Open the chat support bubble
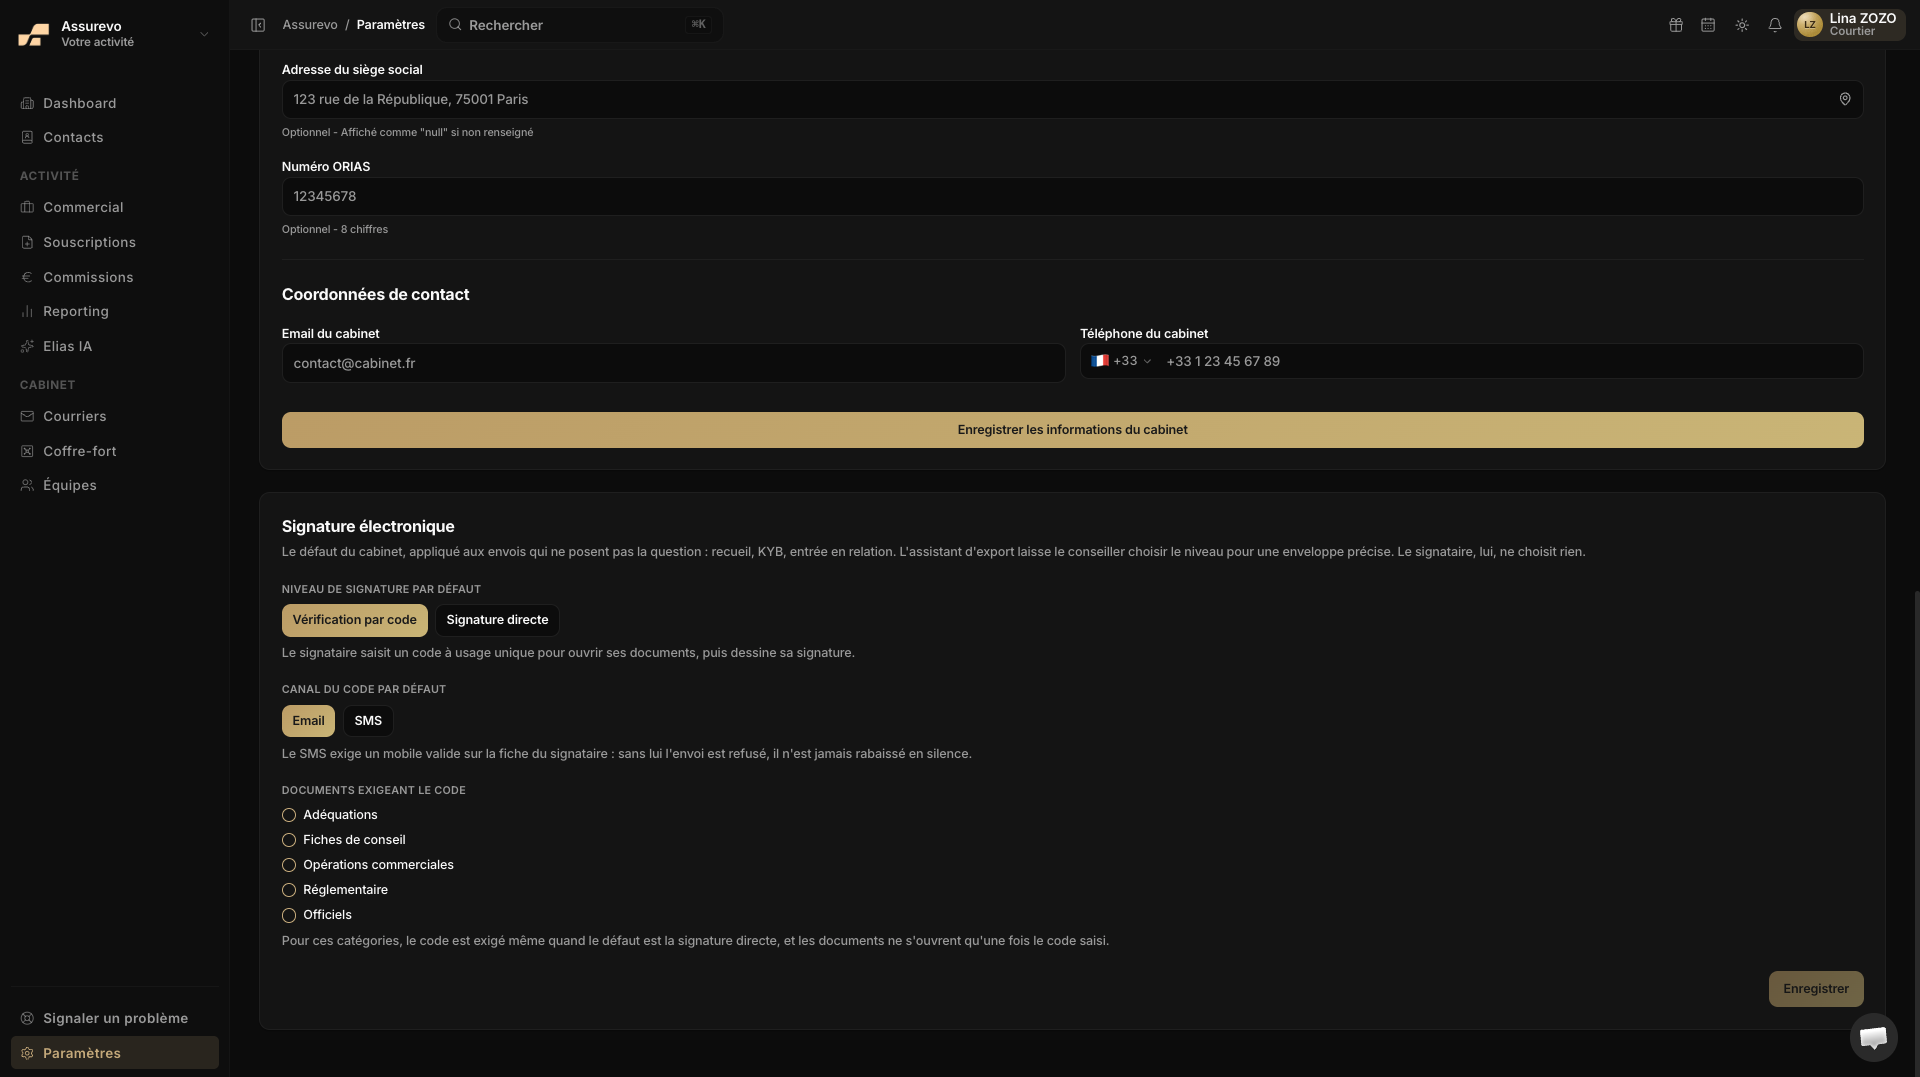This screenshot has width=1920, height=1077. pos(1873,1038)
